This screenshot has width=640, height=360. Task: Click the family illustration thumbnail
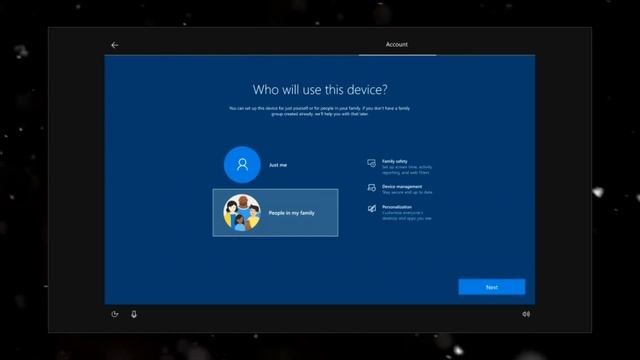point(242,213)
